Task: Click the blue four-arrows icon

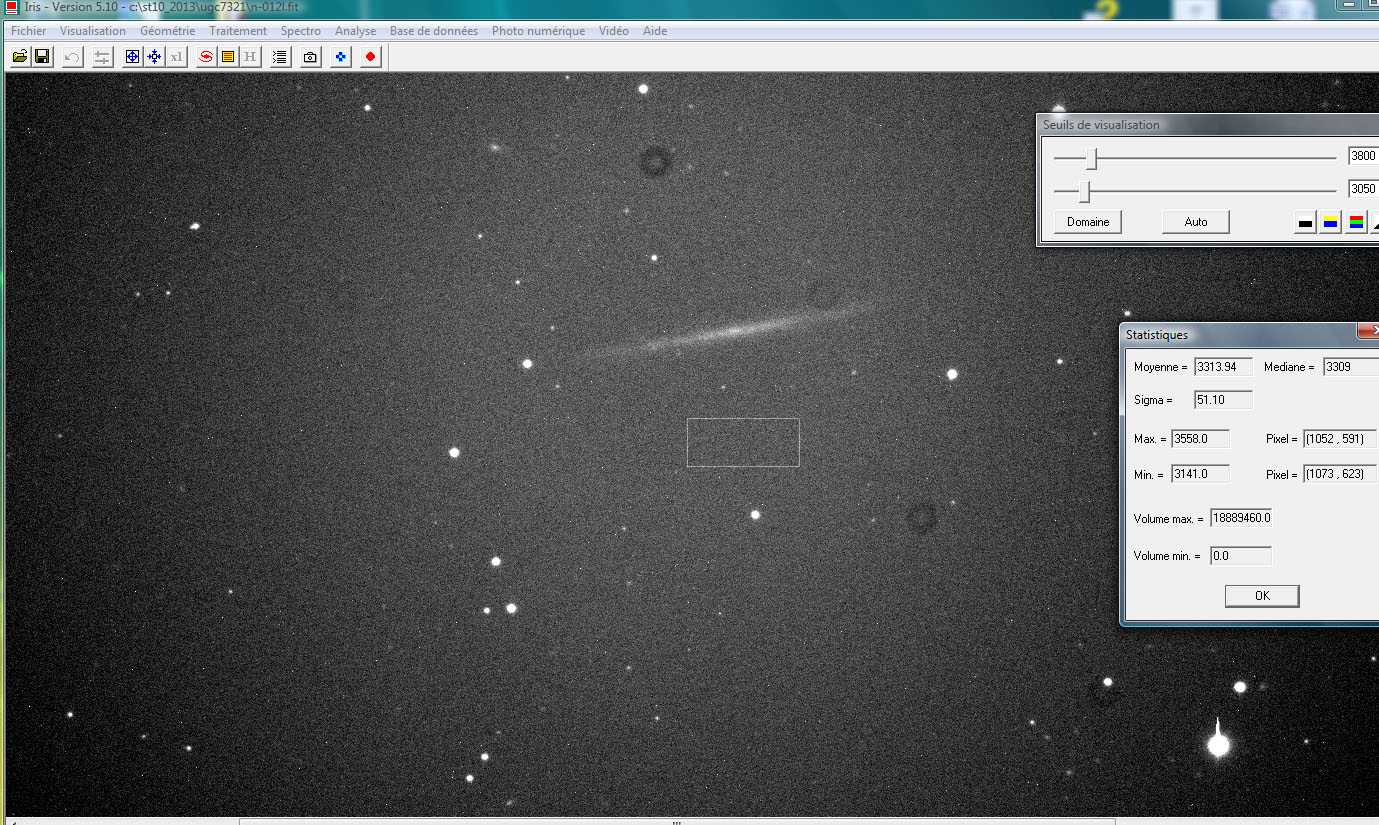Action: tap(154, 57)
